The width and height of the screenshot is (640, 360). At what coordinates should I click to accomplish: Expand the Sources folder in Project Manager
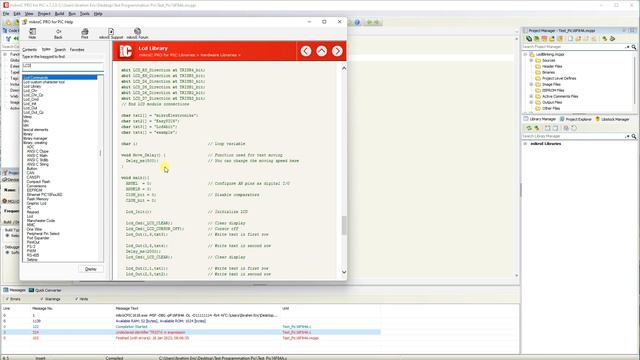531,60
